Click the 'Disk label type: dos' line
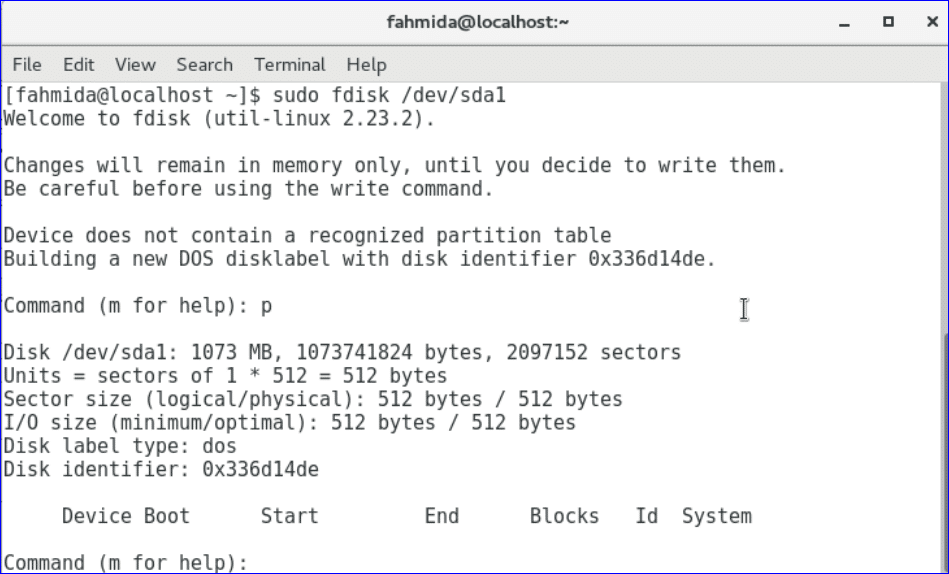 click(120, 446)
